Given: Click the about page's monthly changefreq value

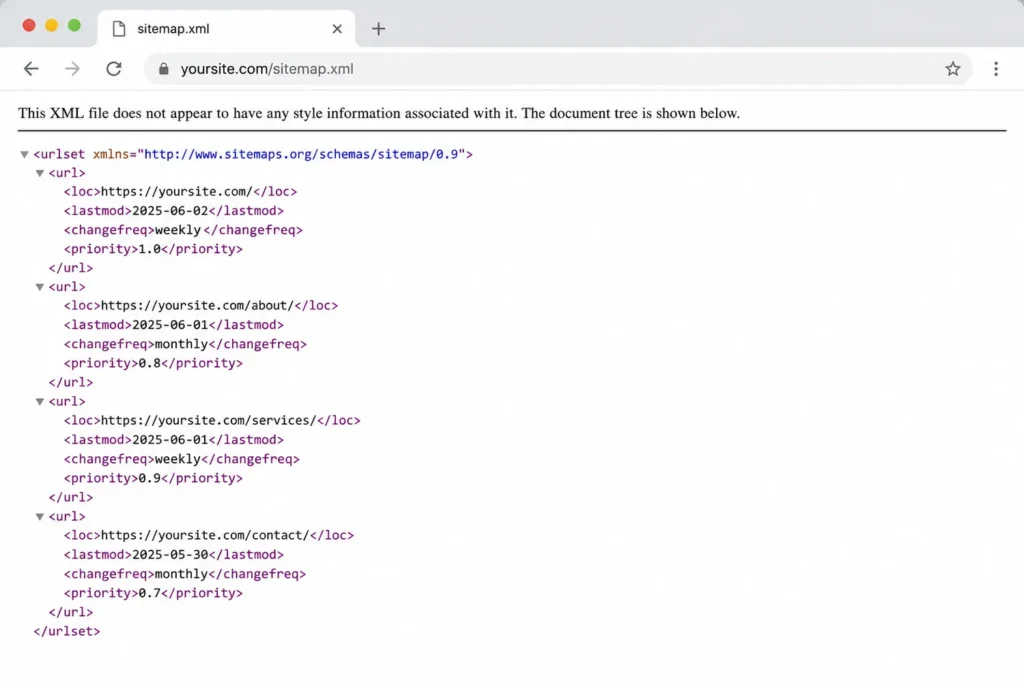Looking at the screenshot, I should click(x=182, y=344).
